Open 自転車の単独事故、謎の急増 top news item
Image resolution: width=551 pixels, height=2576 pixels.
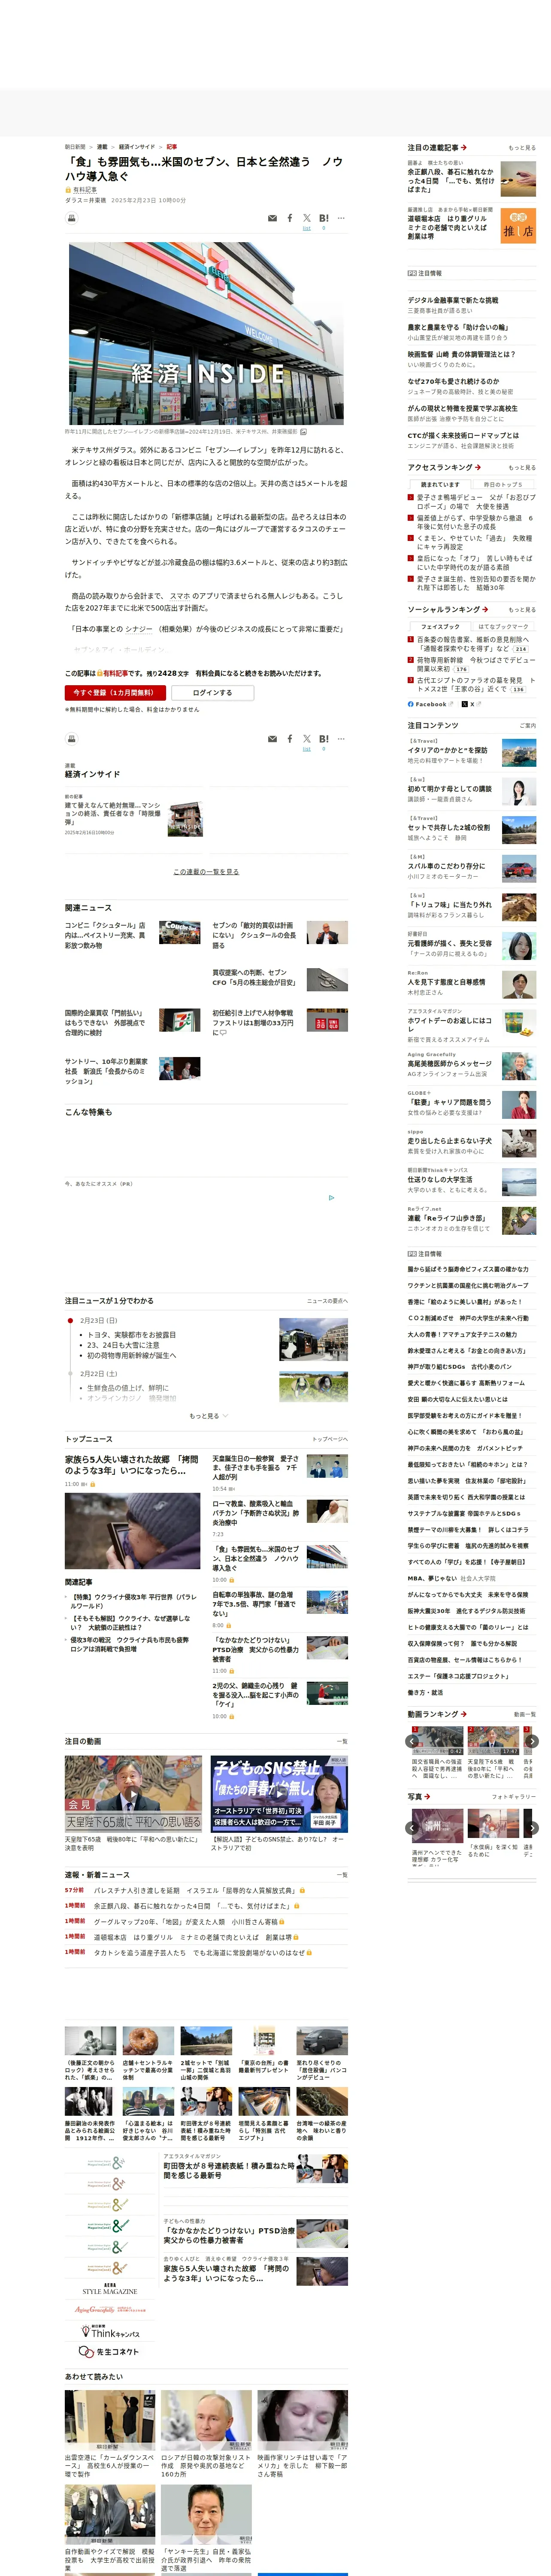point(253,1604)
